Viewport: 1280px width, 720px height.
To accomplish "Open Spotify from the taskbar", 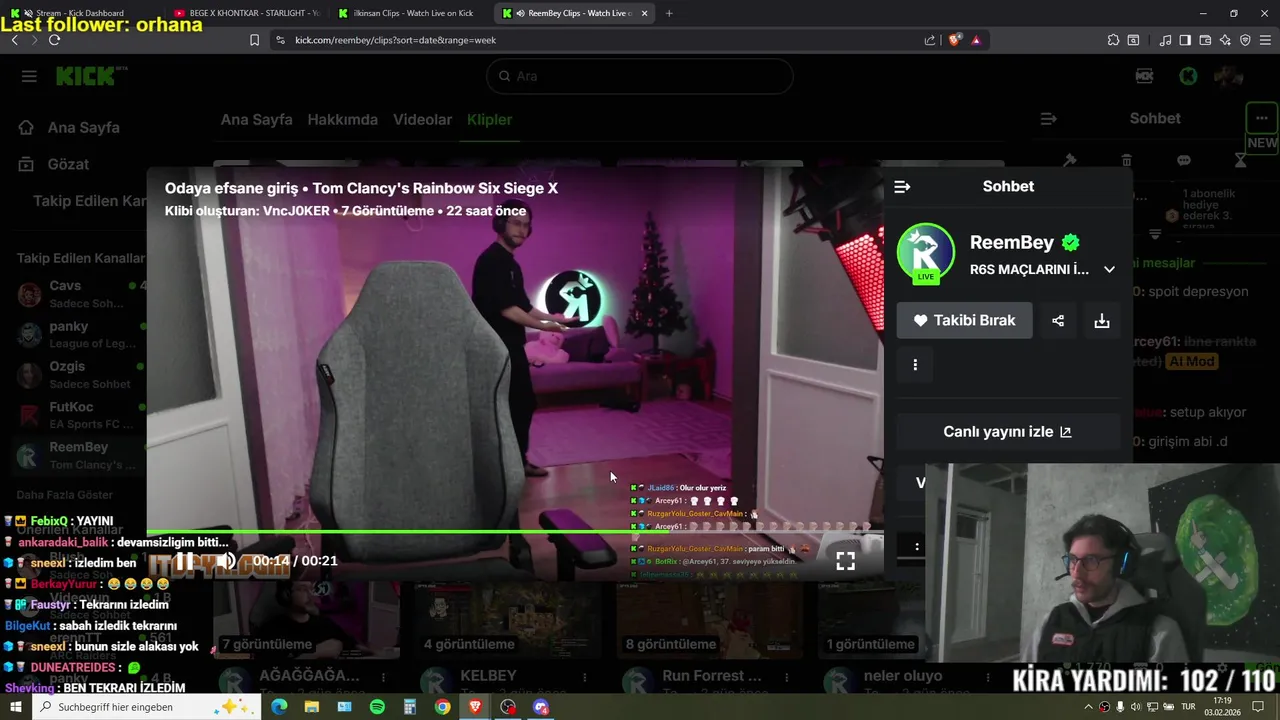I will [x=377, y=707].
